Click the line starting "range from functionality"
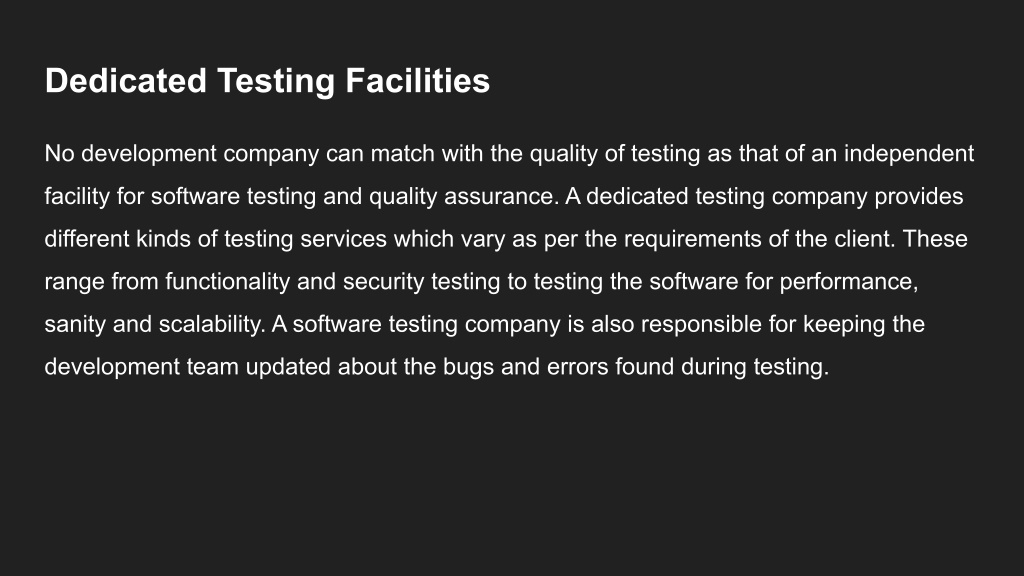 pos(481,282)
